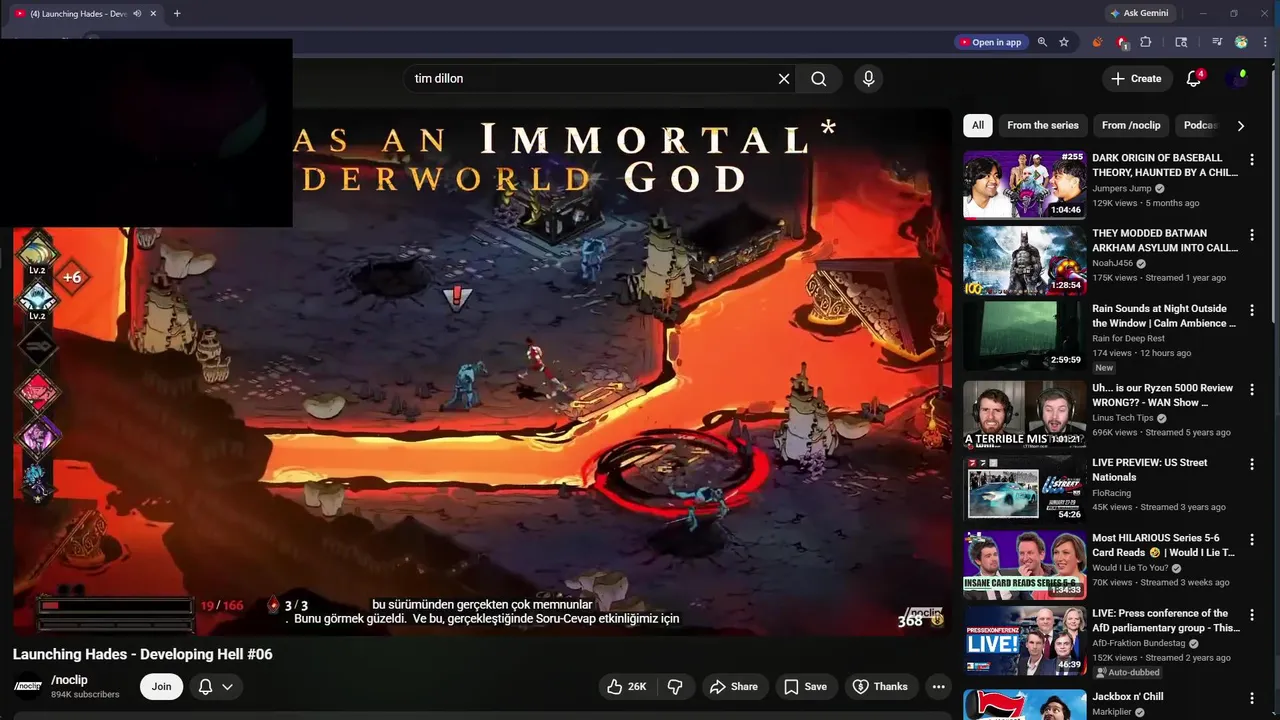
Task: Open the Would I Lie To You thumbnail
Action: click(1024, 565)
